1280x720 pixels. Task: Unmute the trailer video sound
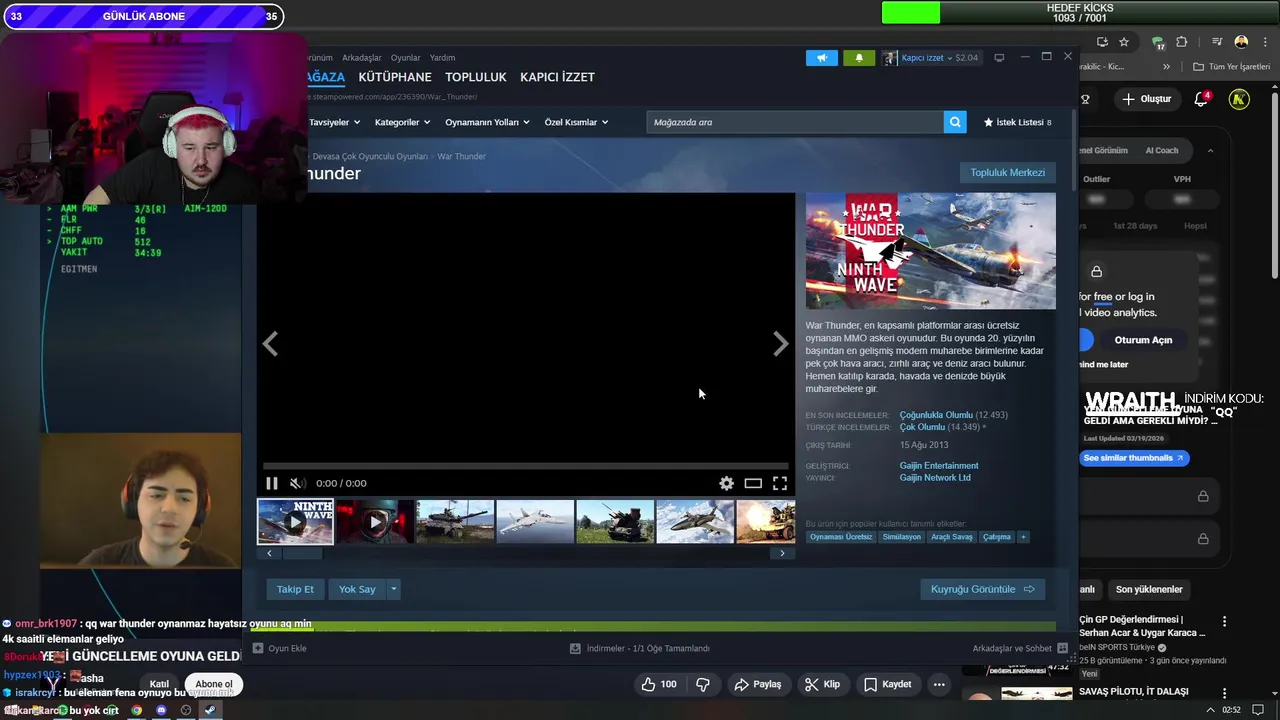click(297, 483)
